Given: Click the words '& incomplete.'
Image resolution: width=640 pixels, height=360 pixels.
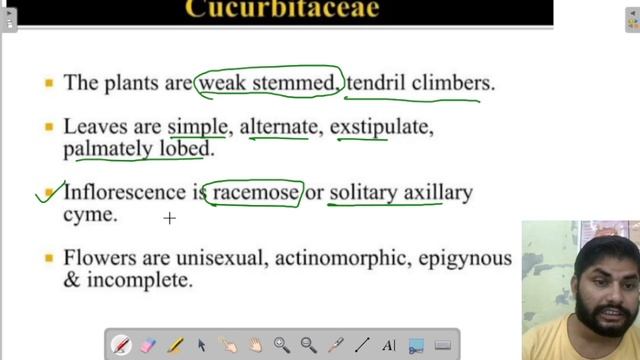Looking at the screenshot, I should coord(128,280).
